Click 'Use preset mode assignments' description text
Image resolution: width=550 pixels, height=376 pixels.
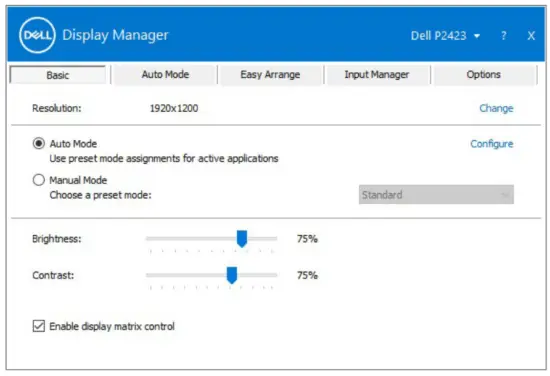(x=164, y=159)
